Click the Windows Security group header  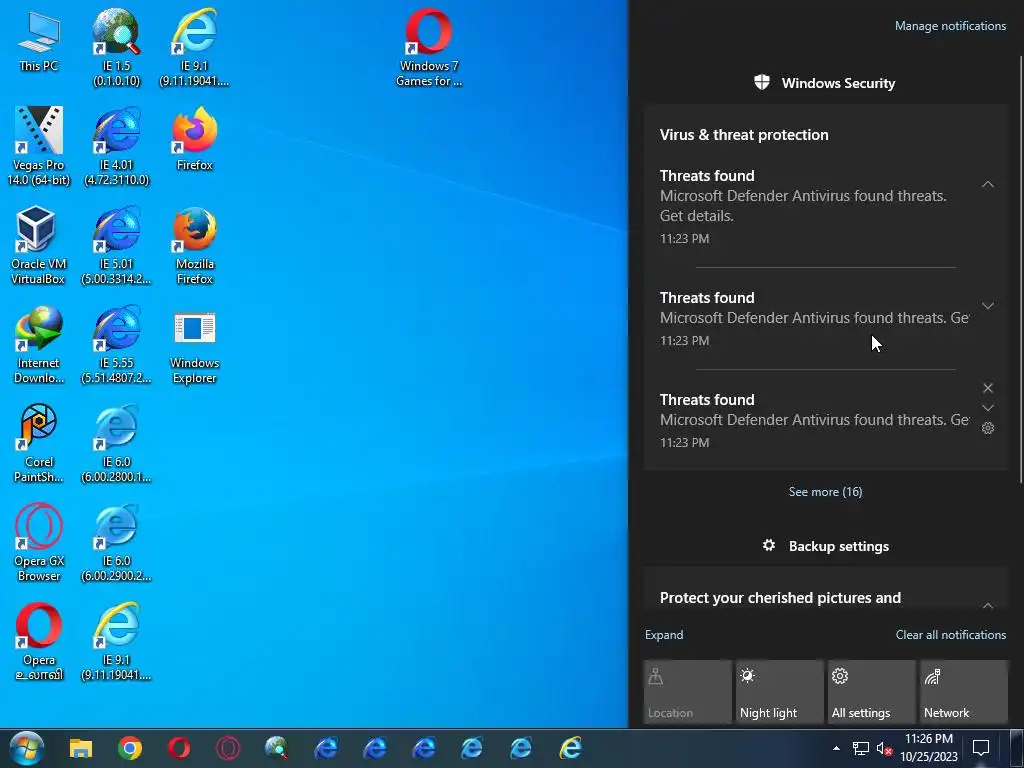(x=825, y=83)
